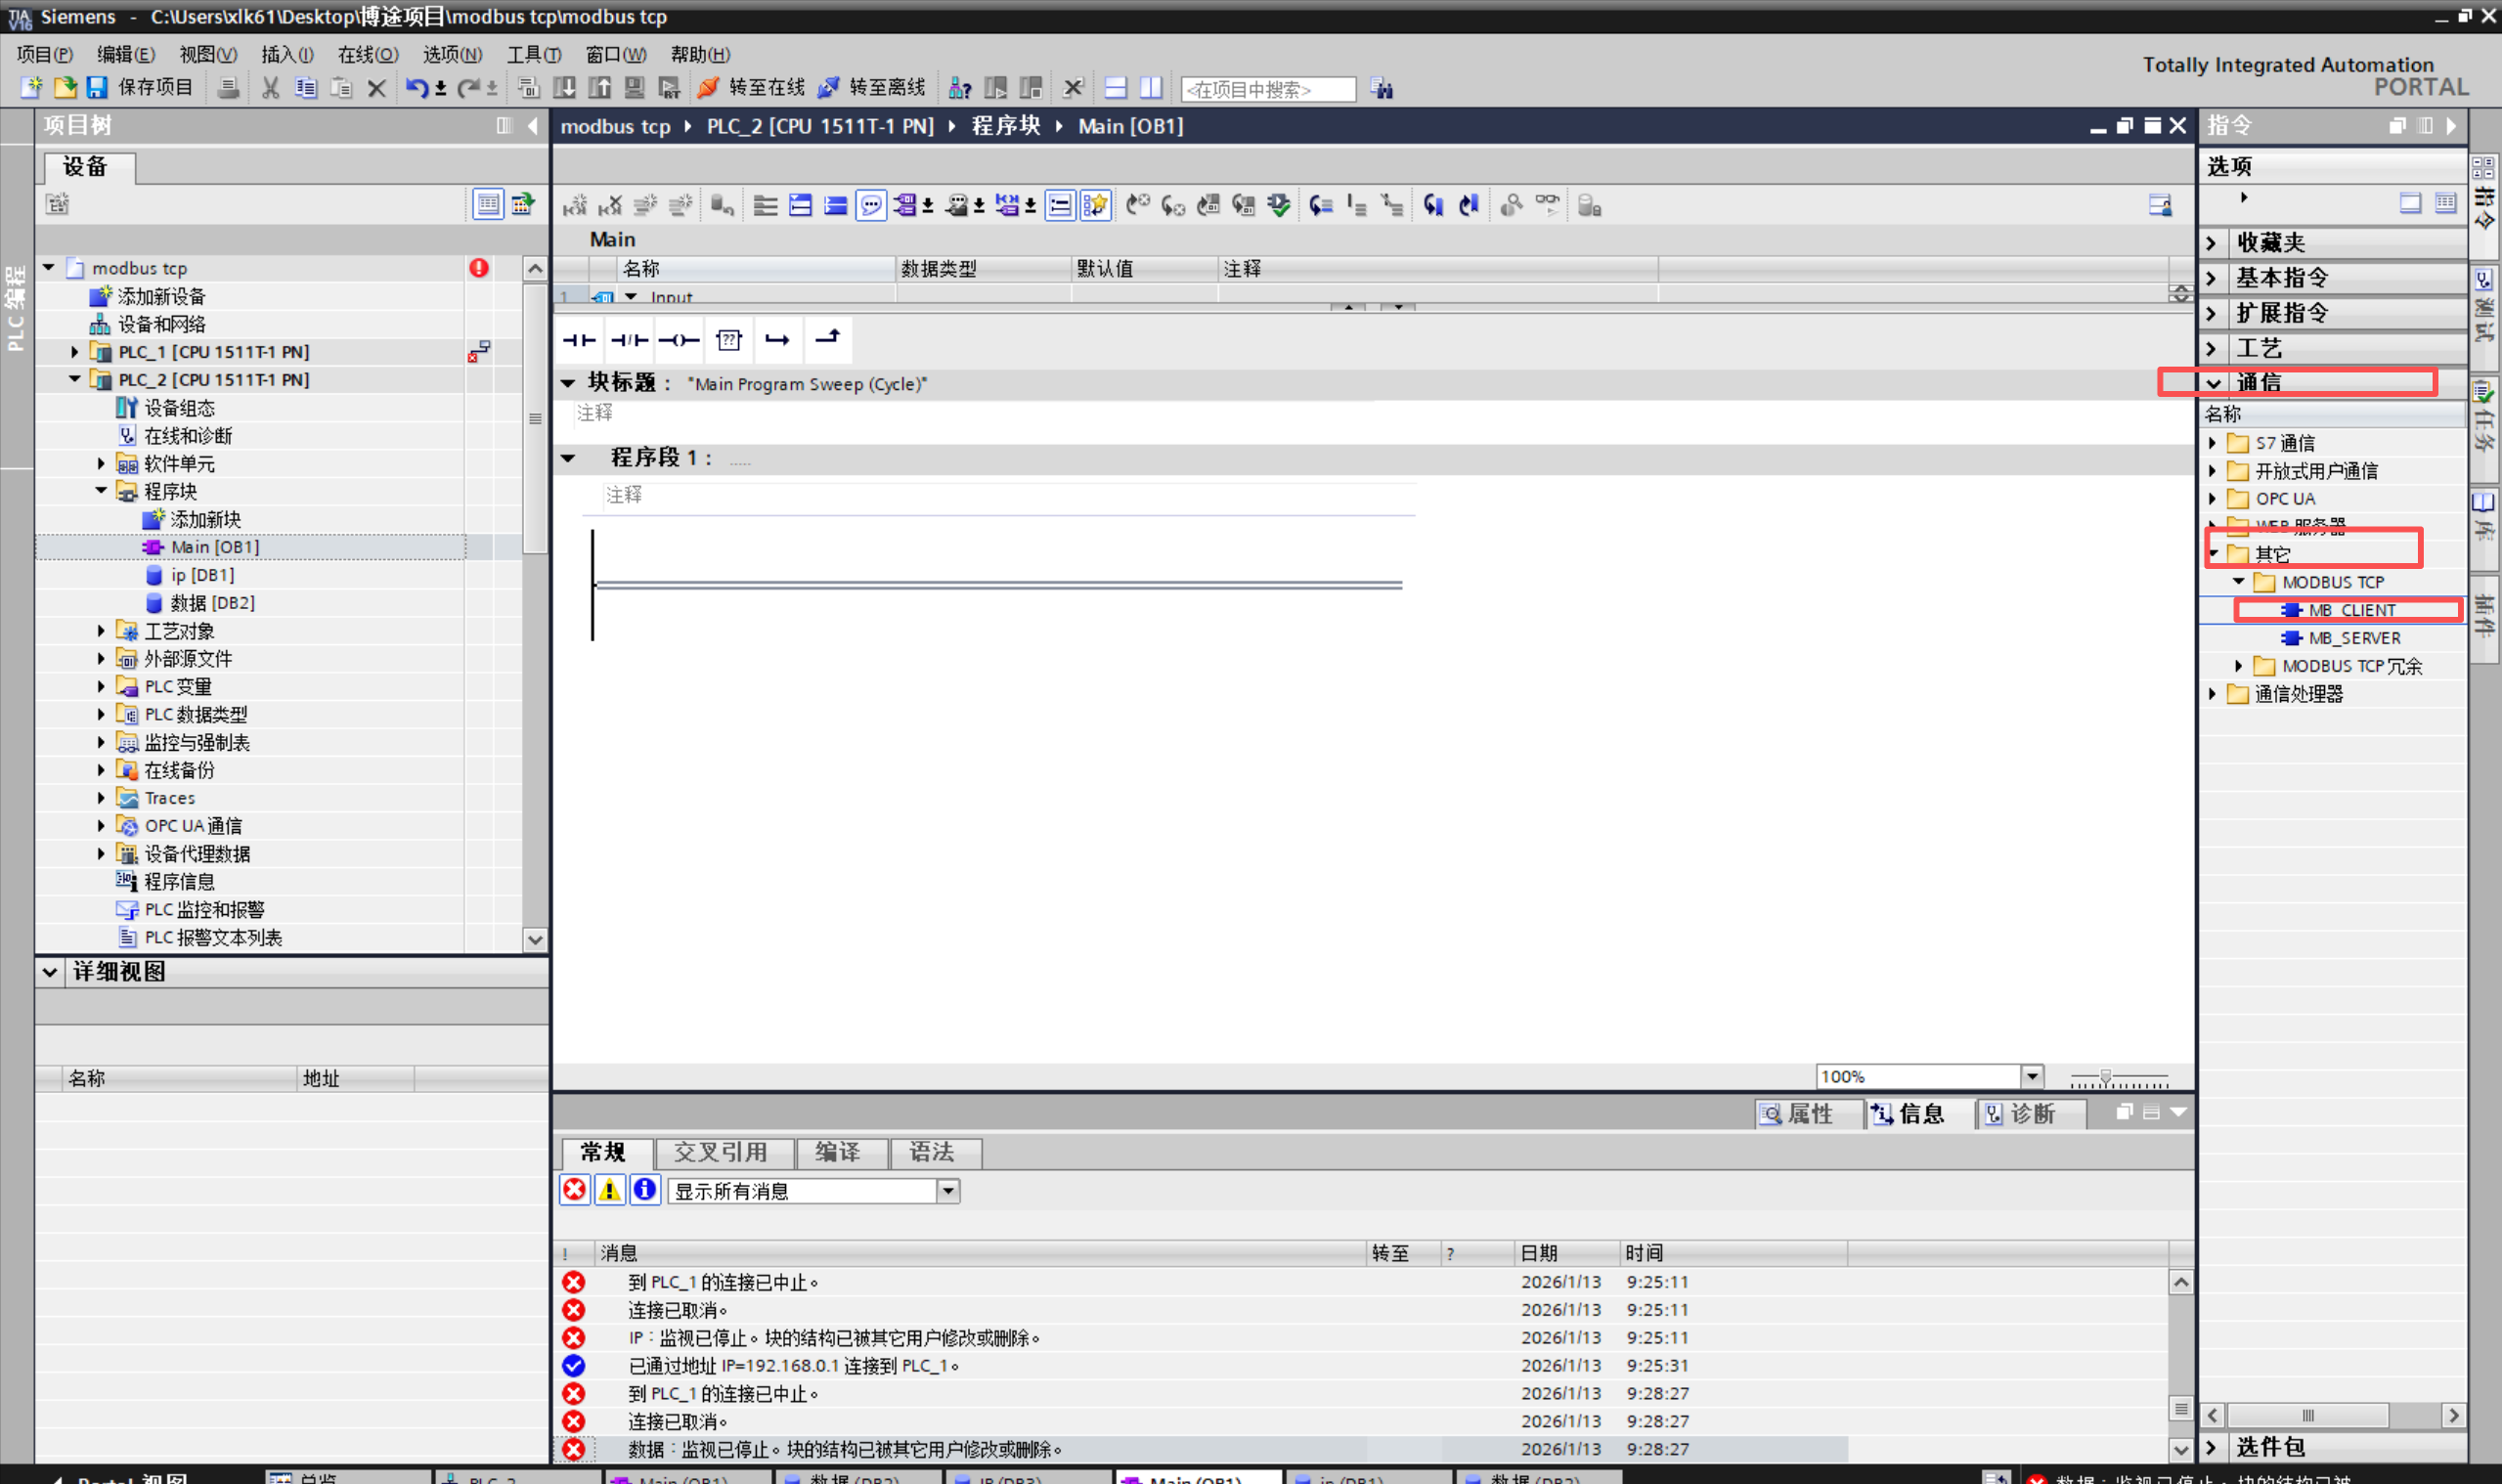Click the Undo icon in toolbar
Image resolution: width=2502 pixels, height=1484 pixels.
pos(415,88)
